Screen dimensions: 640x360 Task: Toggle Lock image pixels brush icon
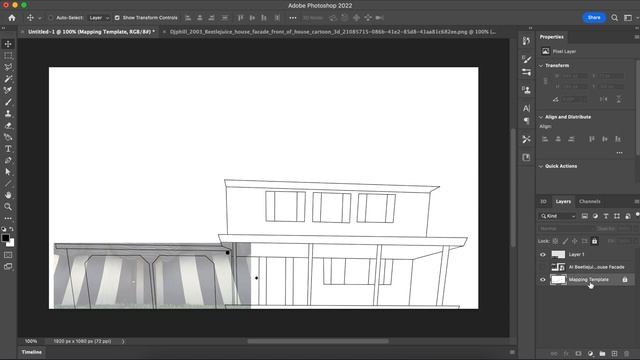565,241
